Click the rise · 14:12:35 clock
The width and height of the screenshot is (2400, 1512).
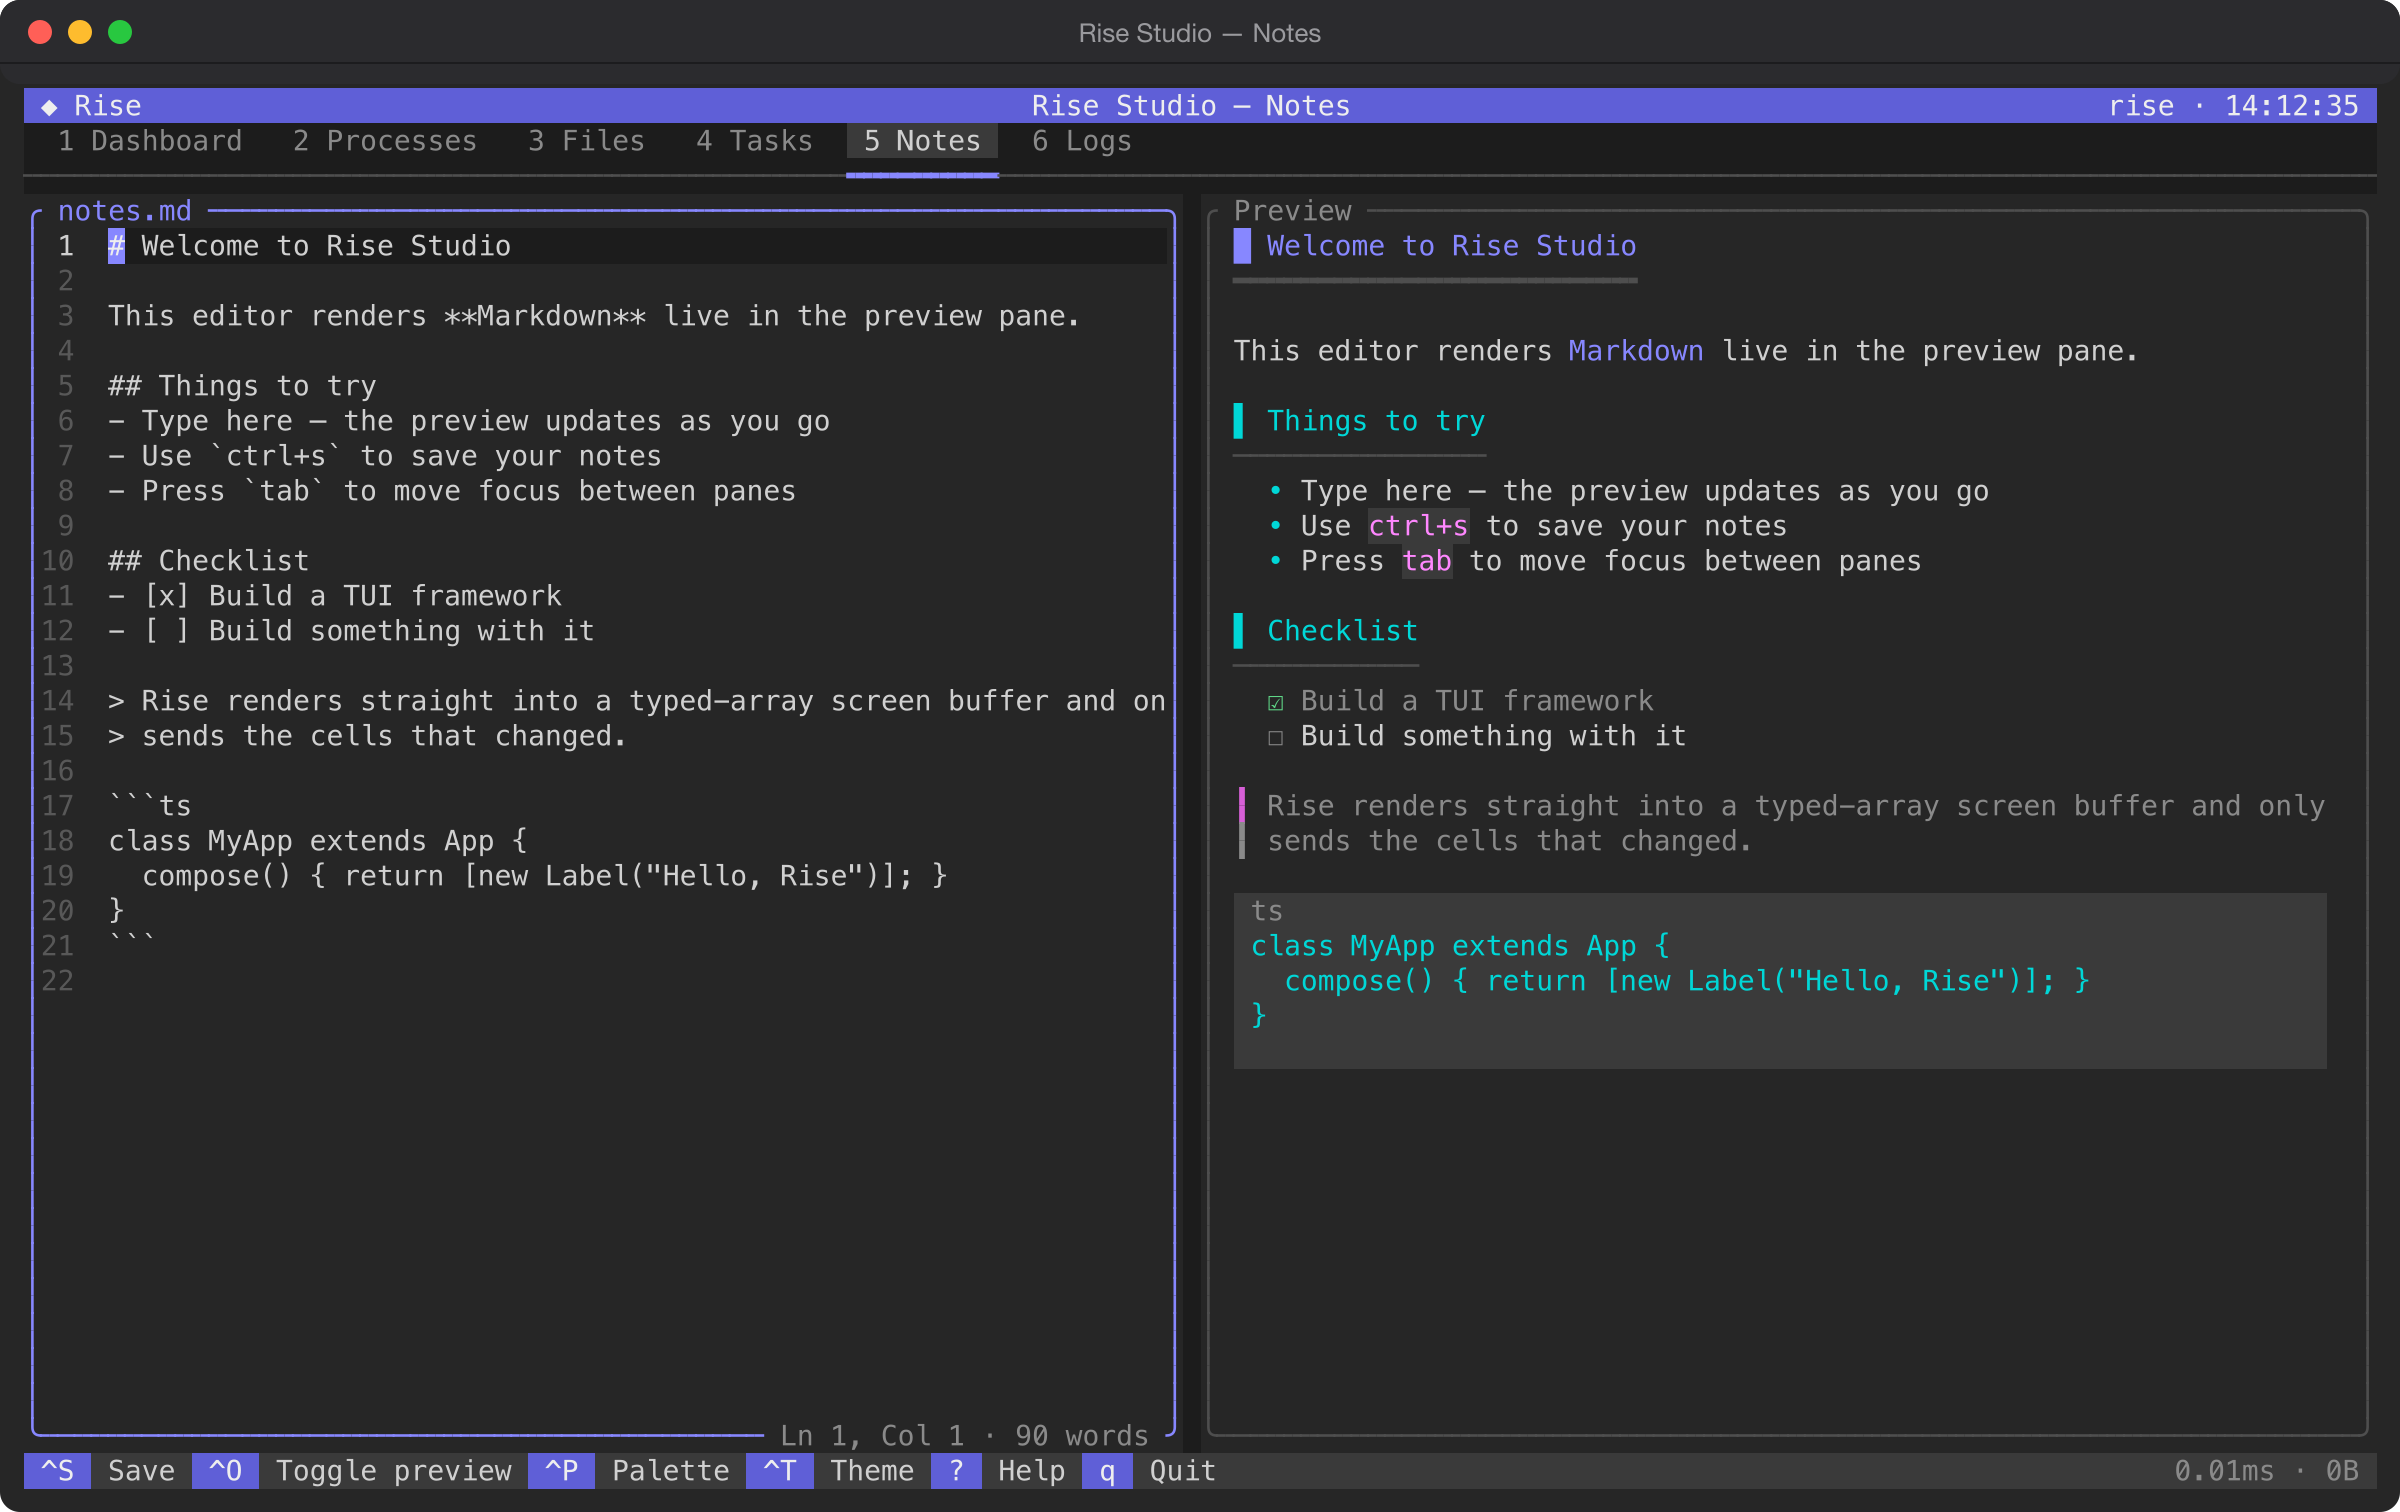click(2233, 106)
